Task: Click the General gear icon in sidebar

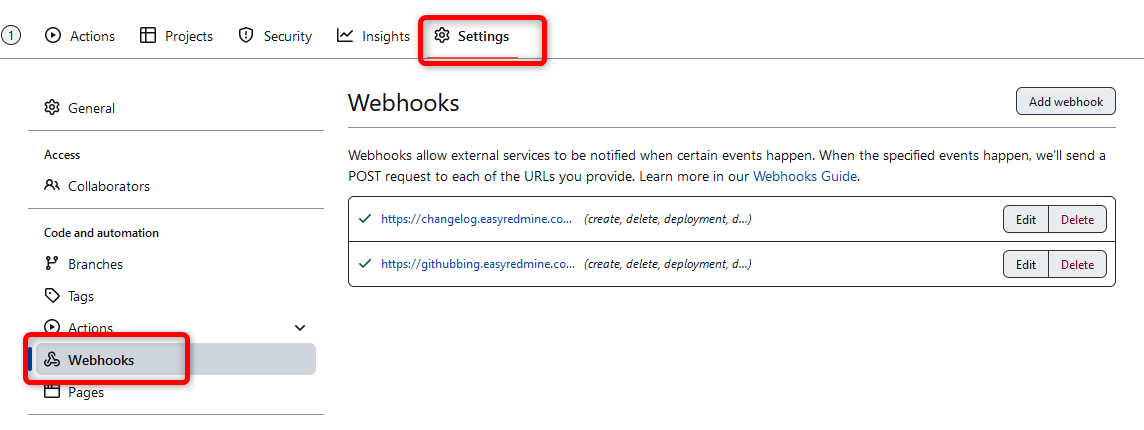Action: (x=51, y=108)
